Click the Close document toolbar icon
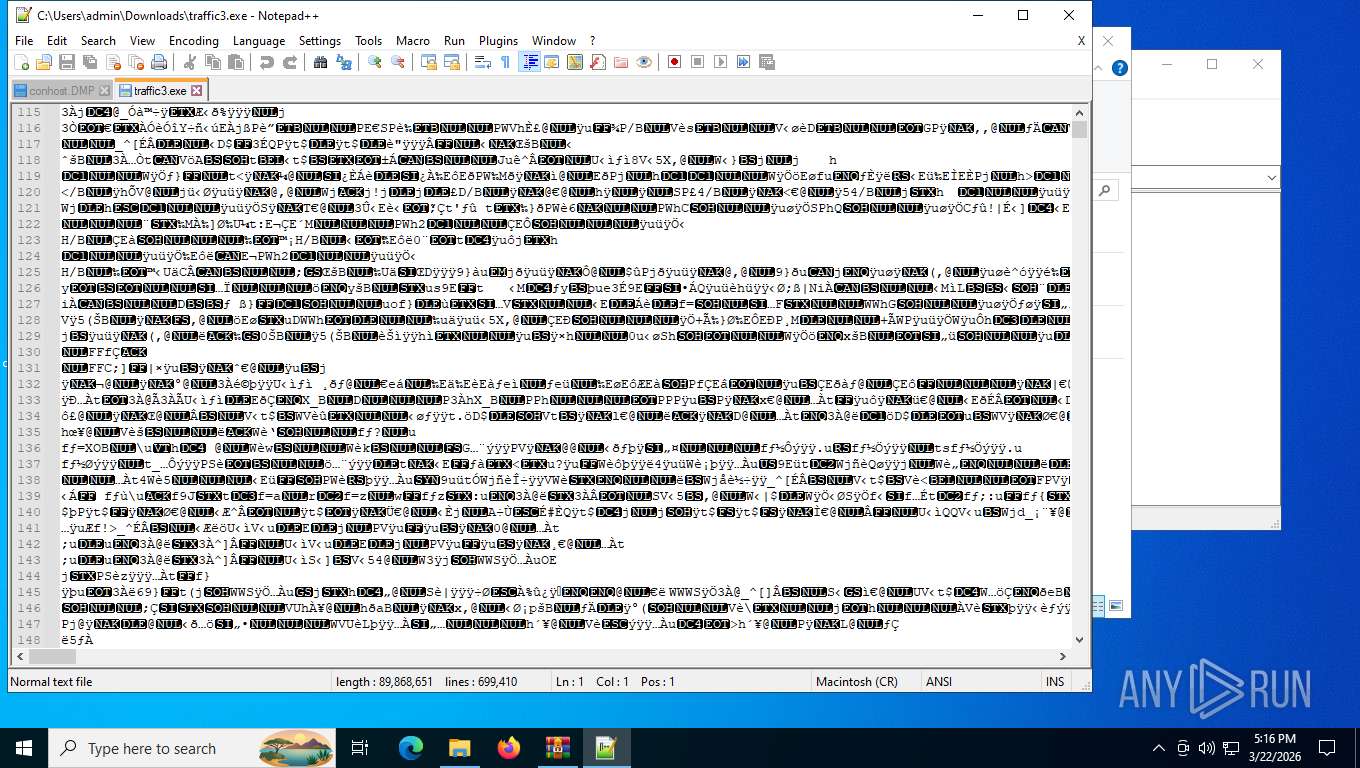Image resolution: width=1360 pixels, height=768 pixels. [113, 62]
